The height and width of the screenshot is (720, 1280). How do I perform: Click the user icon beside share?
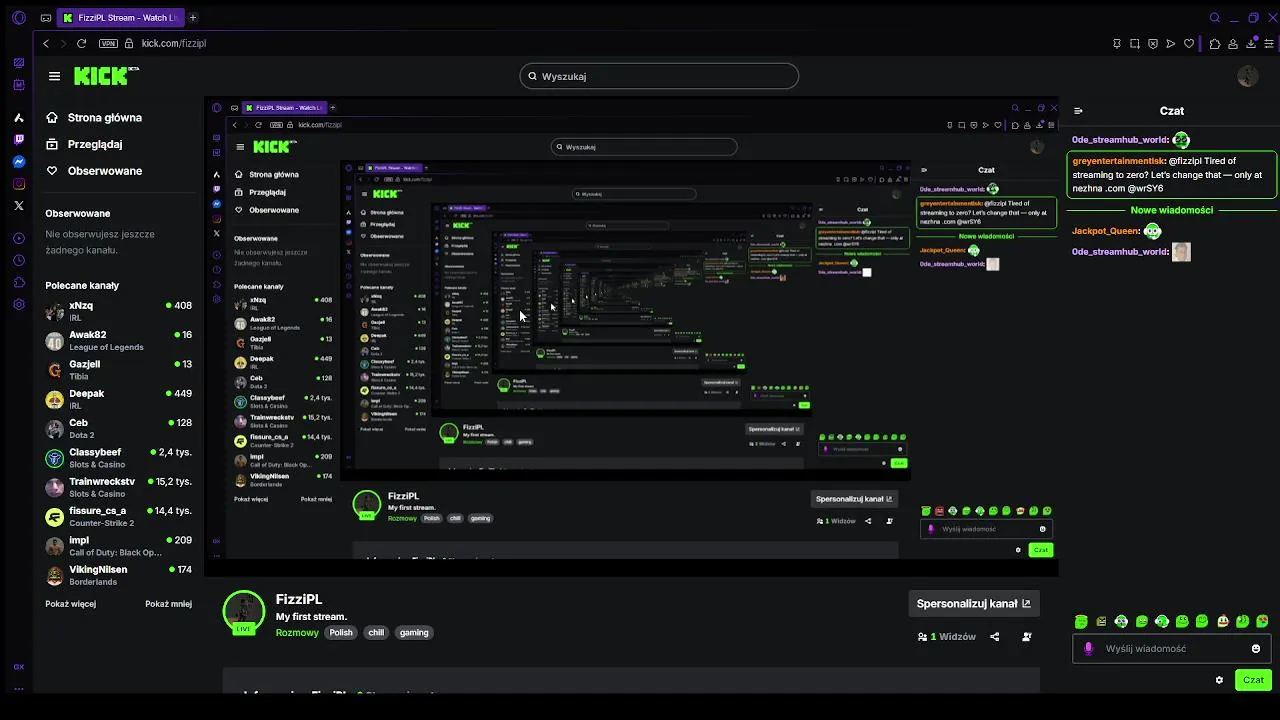pos(1027,637)
